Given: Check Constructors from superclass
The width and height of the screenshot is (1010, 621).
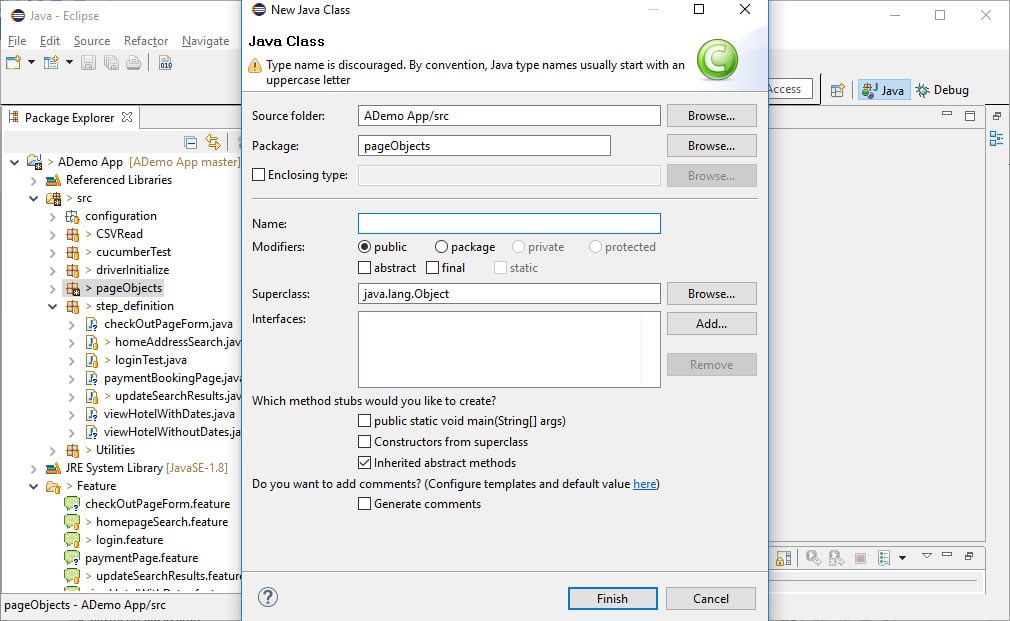Looking at the screenshot, I should pyautogui.click(x=365, y=441).
